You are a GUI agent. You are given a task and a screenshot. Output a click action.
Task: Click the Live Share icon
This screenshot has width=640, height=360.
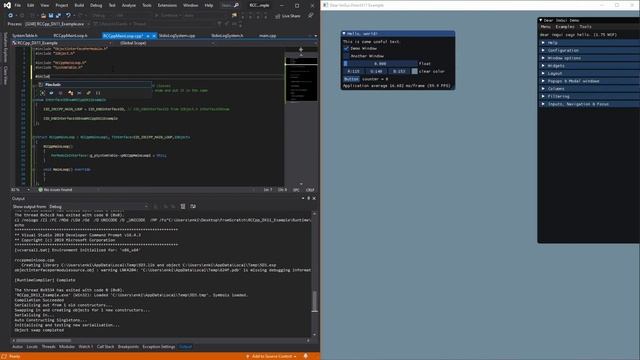coord(278,16)
